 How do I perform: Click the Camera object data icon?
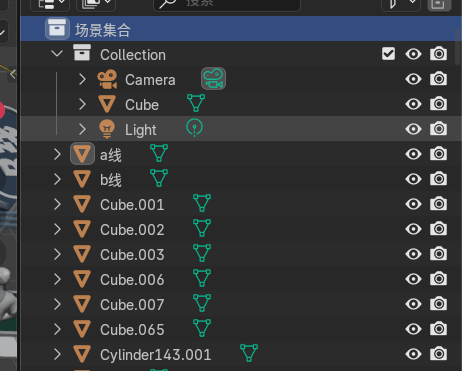pyautogui.click(x=213, y=79)
